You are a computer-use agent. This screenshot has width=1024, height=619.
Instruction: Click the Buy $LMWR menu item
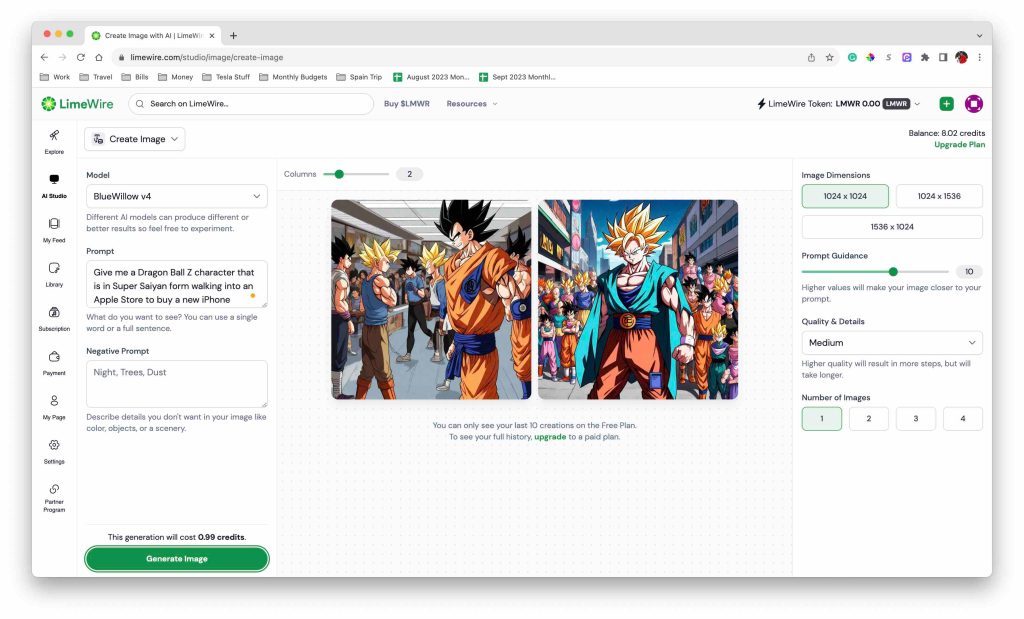click(x=405, y=104)
